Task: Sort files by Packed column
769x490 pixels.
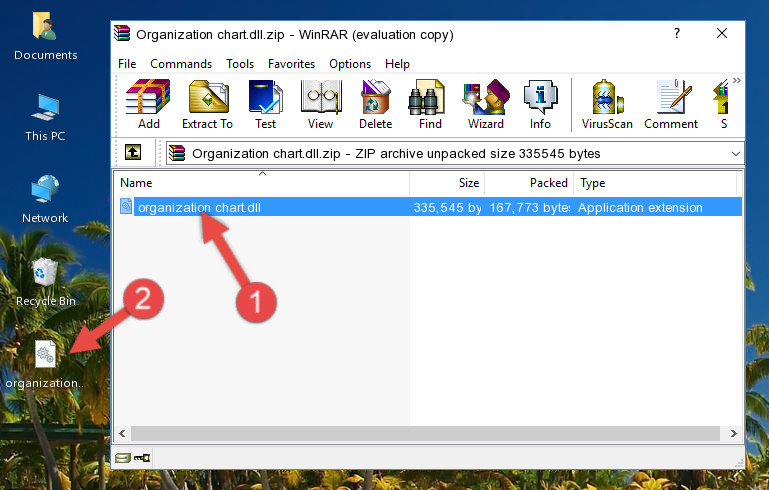Action: (529, 183)
